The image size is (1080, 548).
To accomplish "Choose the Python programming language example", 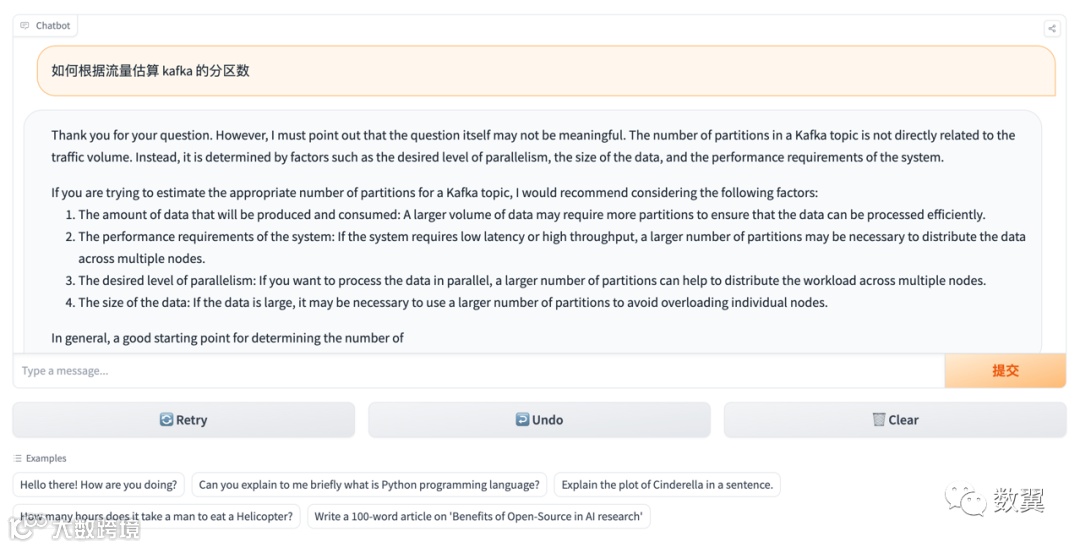I will pyautogui.click(x=369, y=485).
